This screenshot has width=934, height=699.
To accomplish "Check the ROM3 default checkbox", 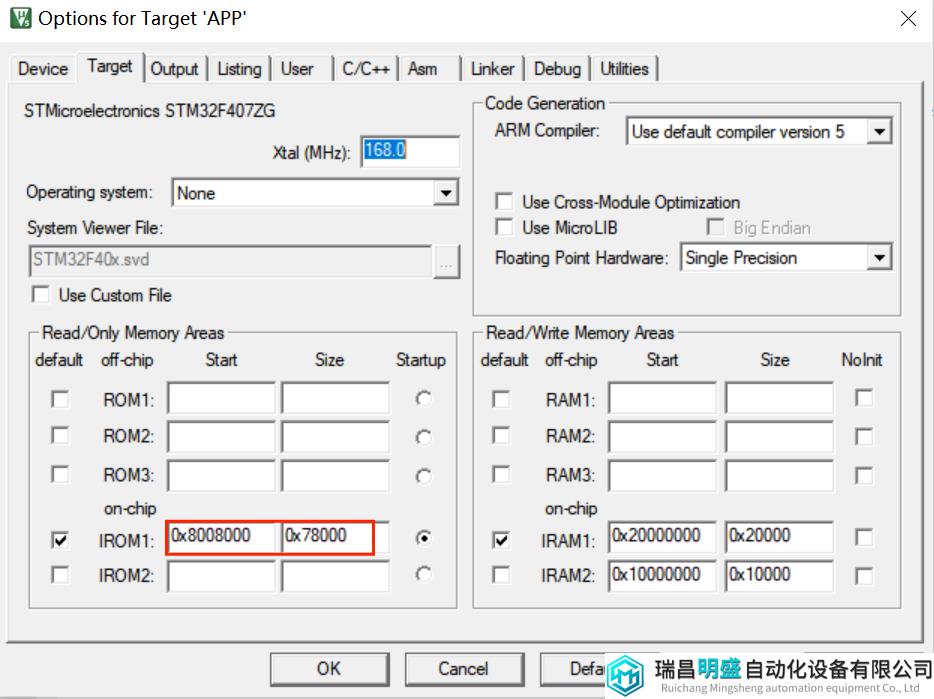I will point(60,475).
